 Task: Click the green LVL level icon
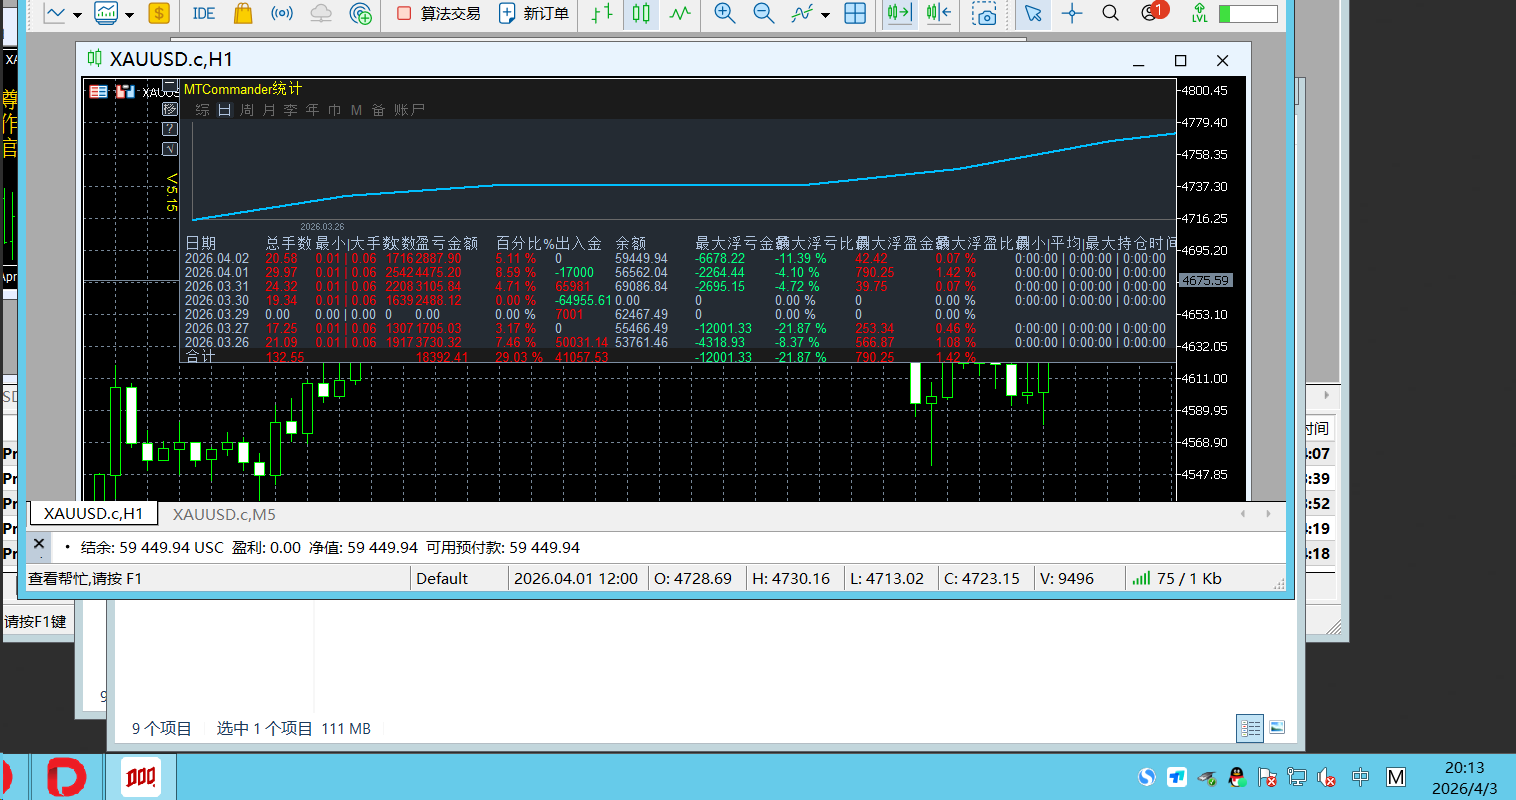point(1199,13)
